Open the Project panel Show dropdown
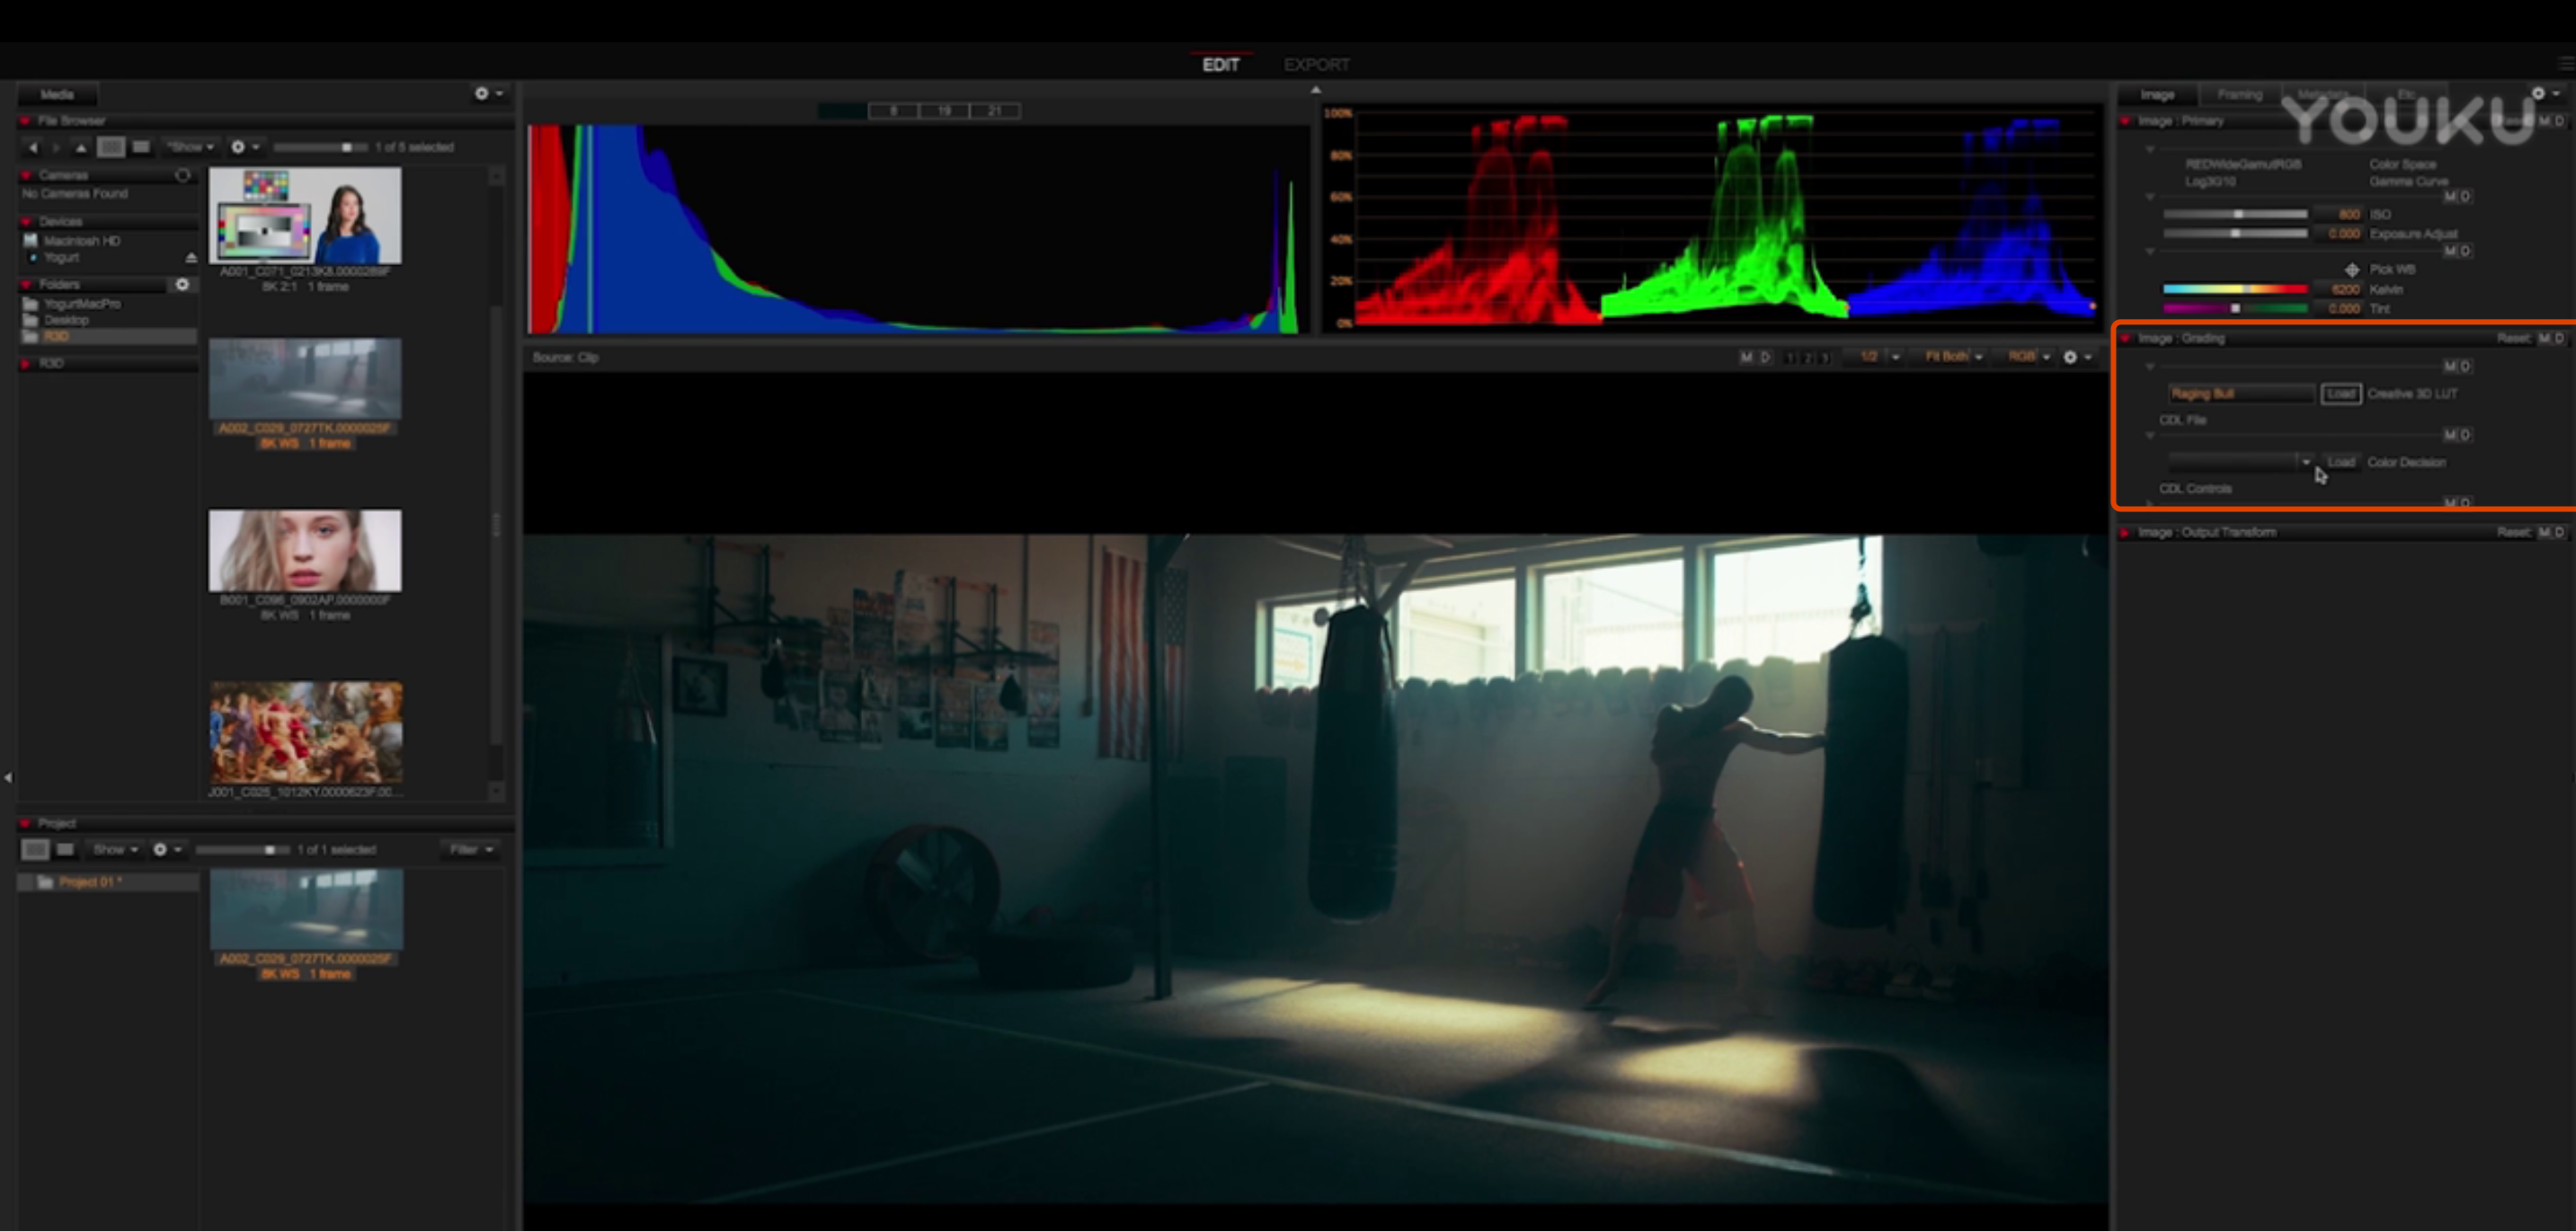The image size is (2576, 1231). [x=115, y=849]
